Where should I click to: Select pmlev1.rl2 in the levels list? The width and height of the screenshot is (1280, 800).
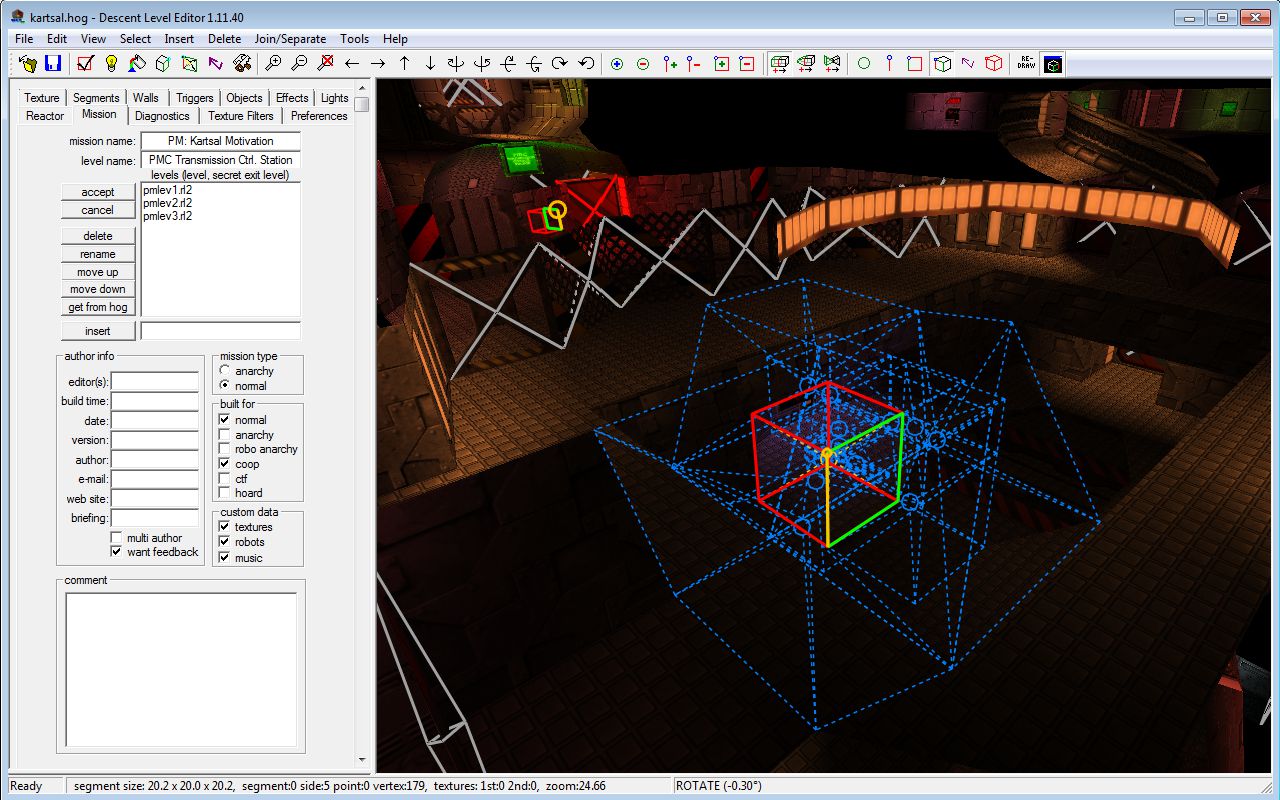(168, 189)
